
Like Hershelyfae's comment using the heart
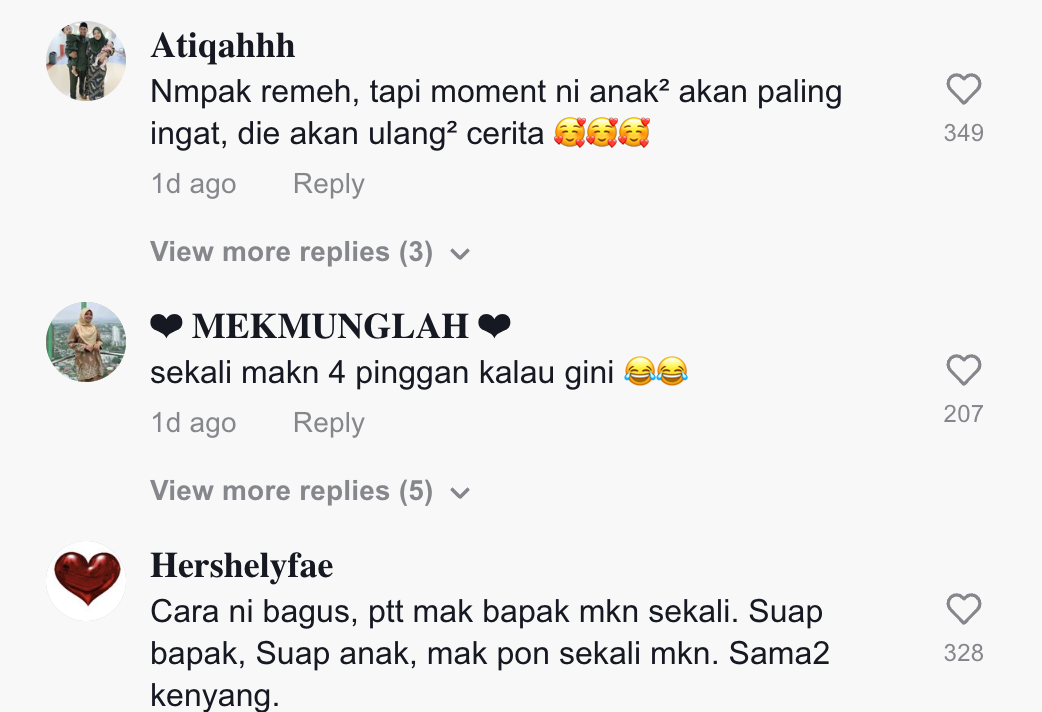point(964,609)
